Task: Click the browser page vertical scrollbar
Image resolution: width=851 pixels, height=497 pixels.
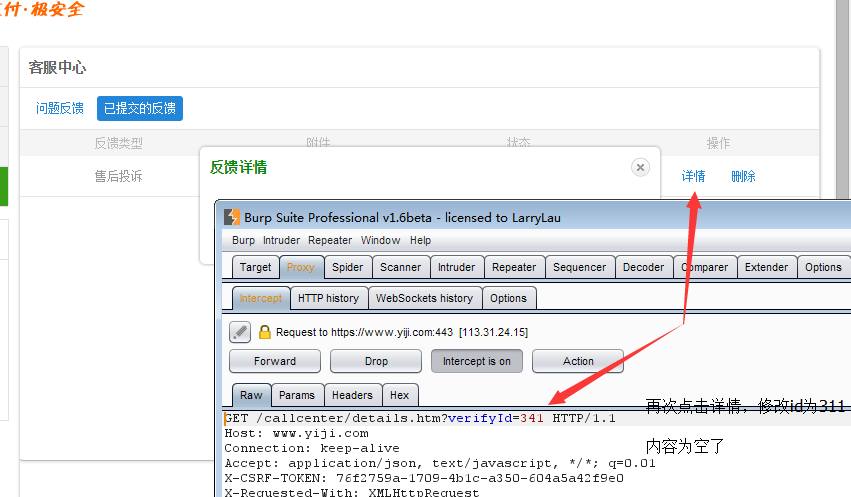Action: [x=842, y=98]
